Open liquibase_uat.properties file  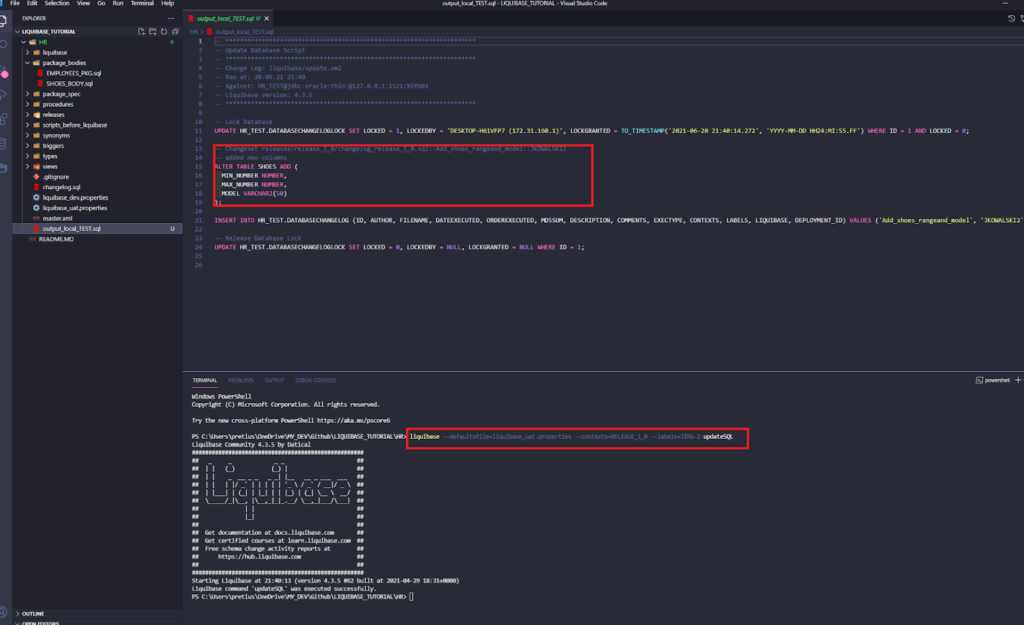[x=97, y=208]
